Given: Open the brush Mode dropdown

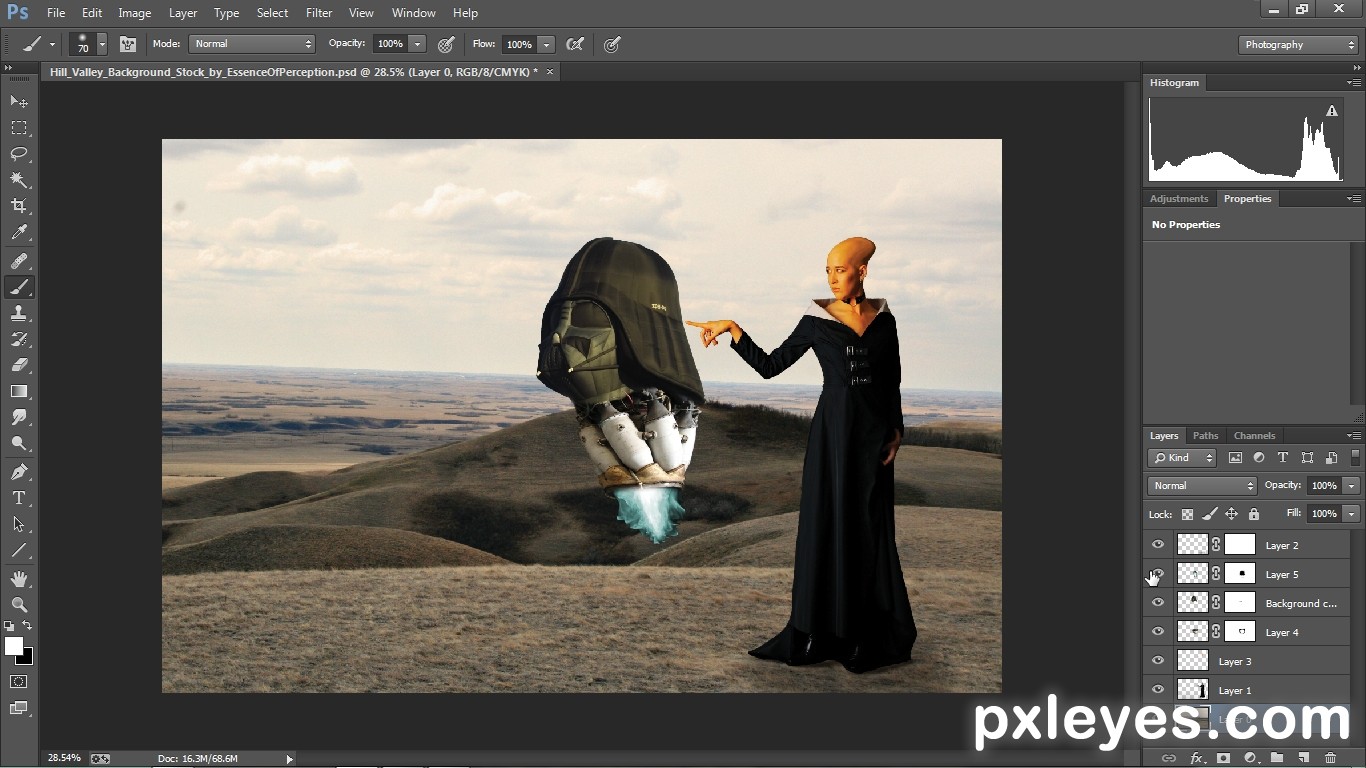Looking at the screenshot, I should pos(252,44).
